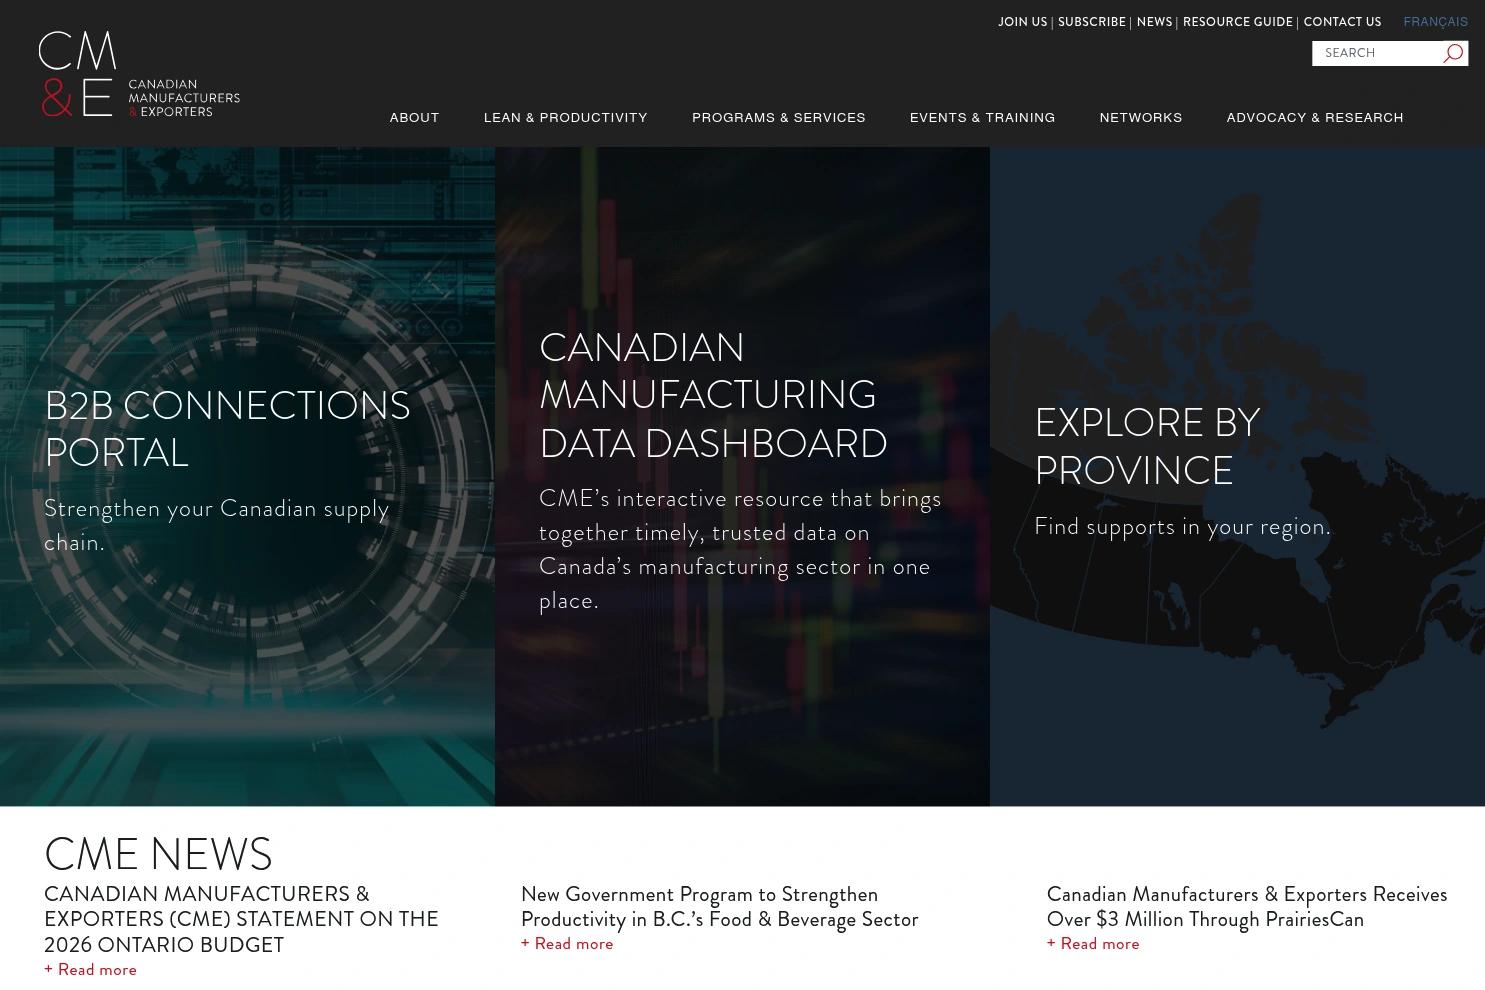Open the Explore by Province panel

pyautogui.click(x=1237, y=476)
